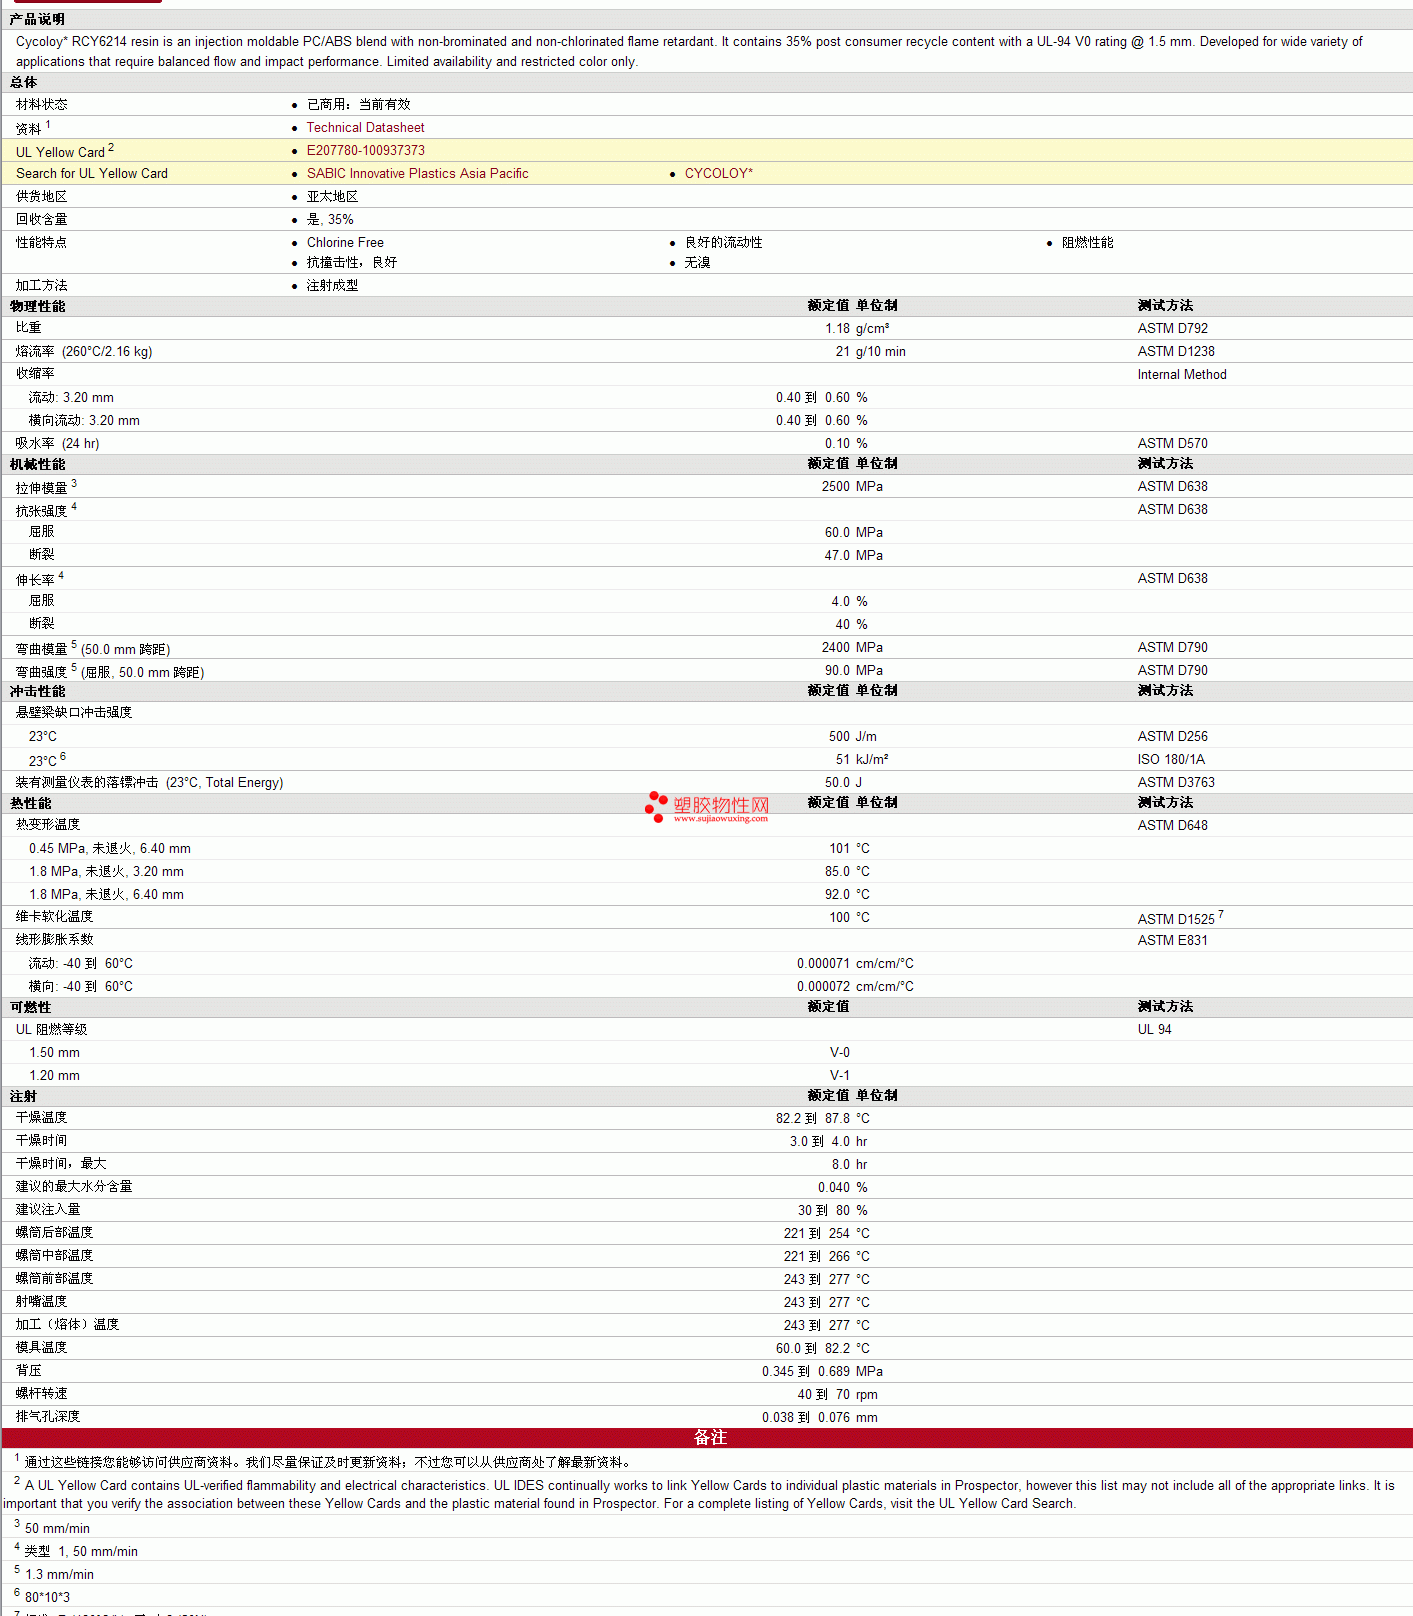Screen dimensions: 1413x1616
Task: Select the 机械性能 section heading
Action: 37,464
